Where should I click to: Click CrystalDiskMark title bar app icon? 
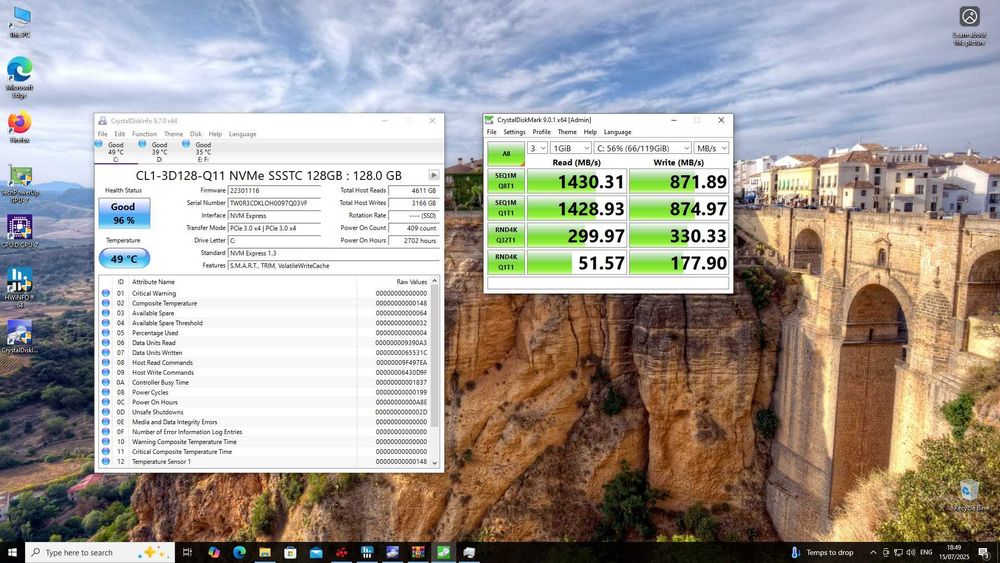[x=489, y=120]
